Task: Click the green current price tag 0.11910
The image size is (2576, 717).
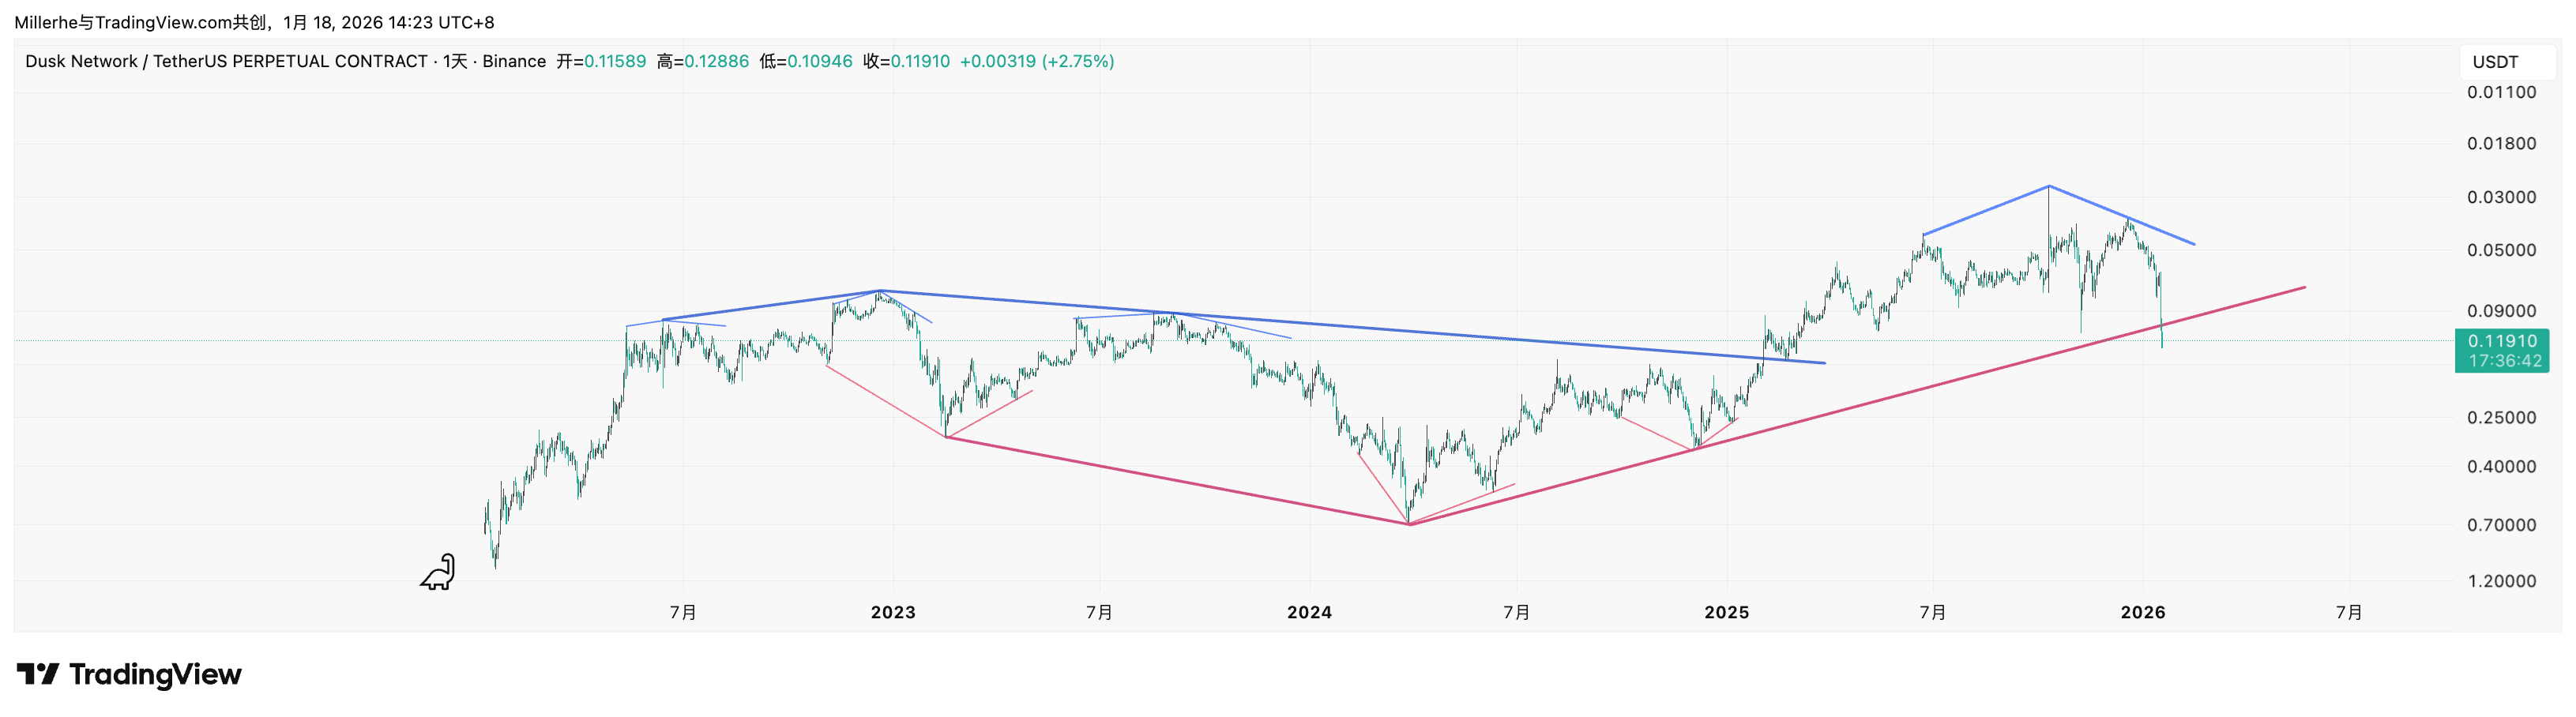Action: pos(2501,342)
